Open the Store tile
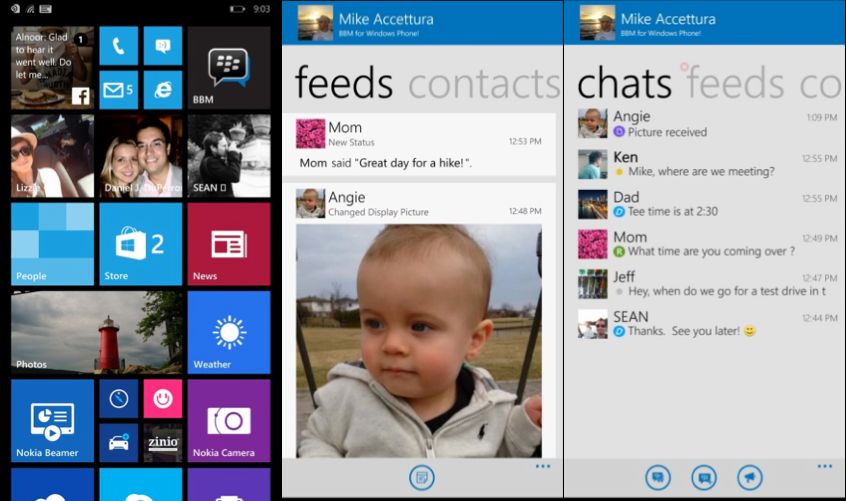 click(x=141, y=244)
